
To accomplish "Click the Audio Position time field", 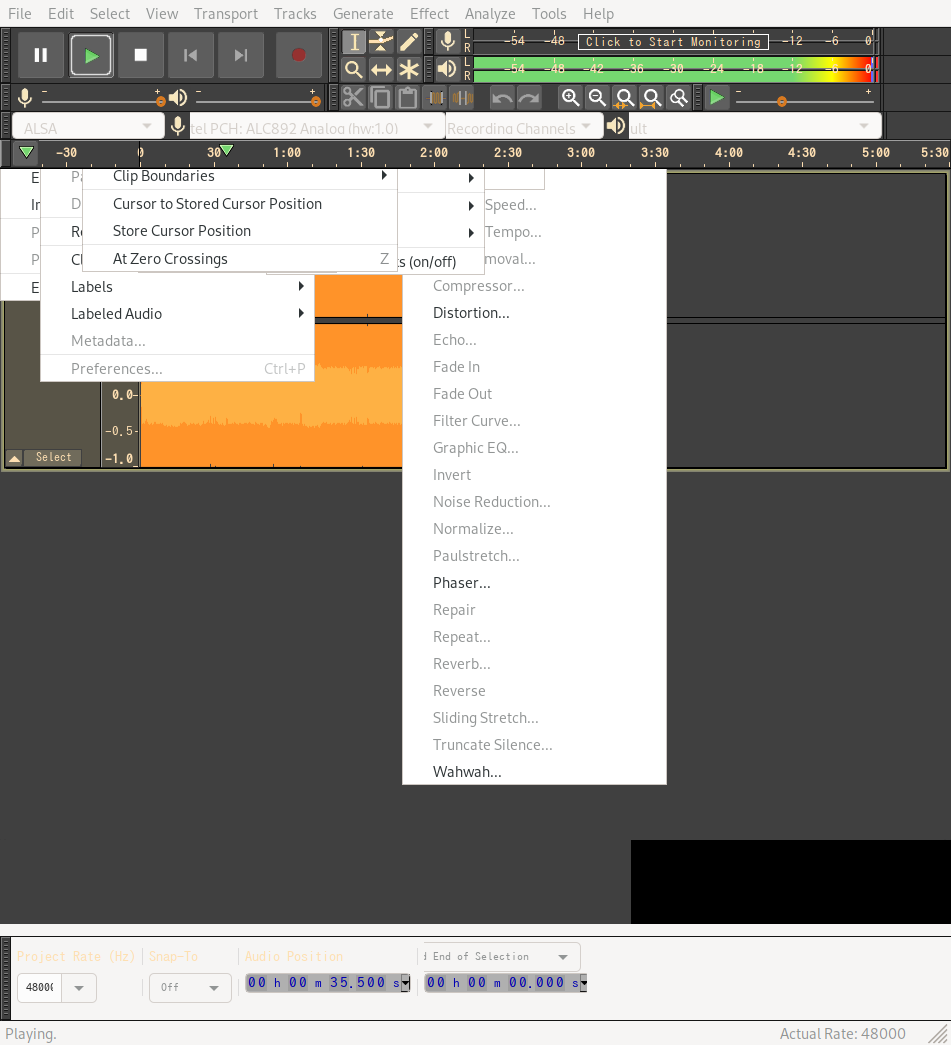I will pos(320,982).
